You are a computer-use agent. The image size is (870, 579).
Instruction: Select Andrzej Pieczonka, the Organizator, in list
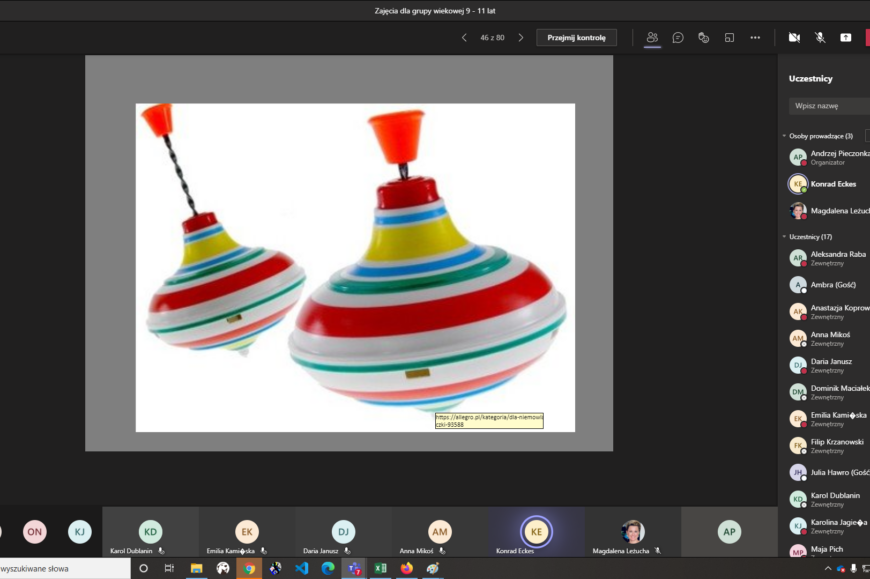pos(829,158)
